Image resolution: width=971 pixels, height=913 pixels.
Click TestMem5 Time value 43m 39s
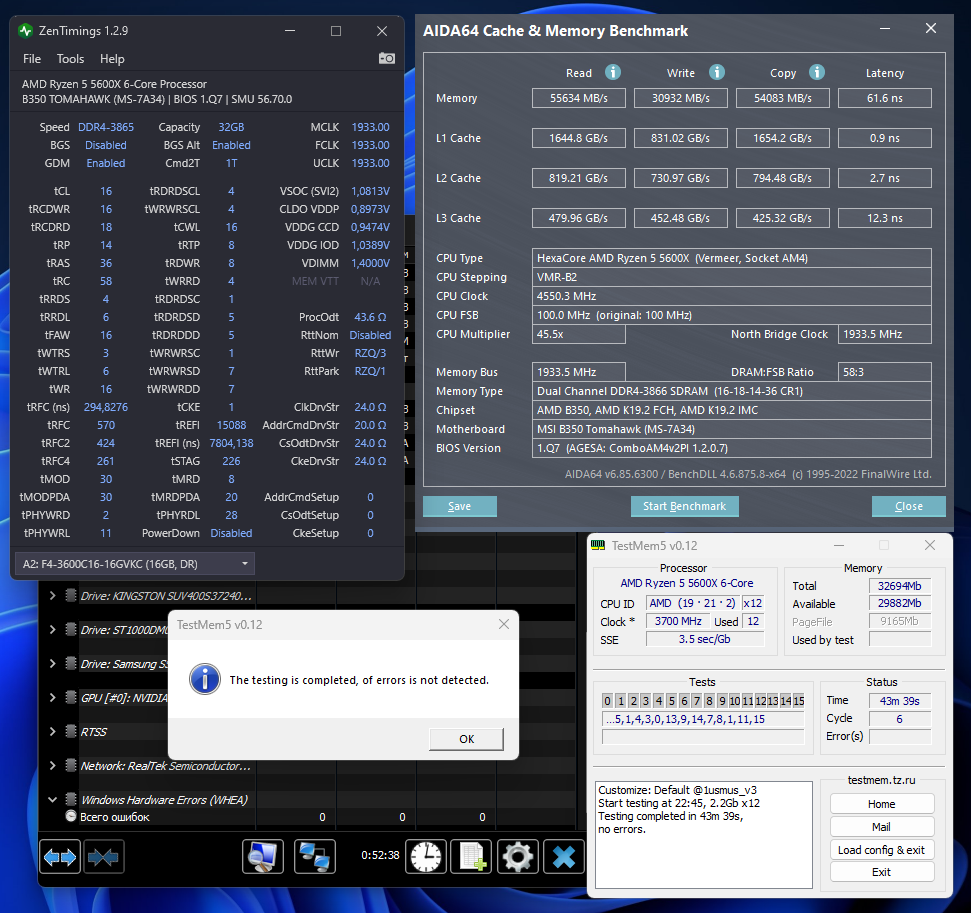[x=900, y=701]
